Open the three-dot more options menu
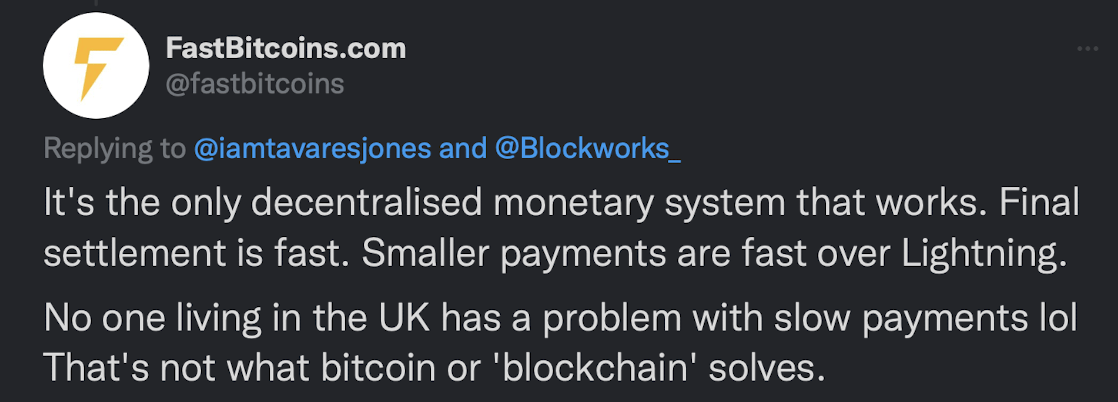The image size is (1118, 402). pyautogui.click(x=1086, y=48)
